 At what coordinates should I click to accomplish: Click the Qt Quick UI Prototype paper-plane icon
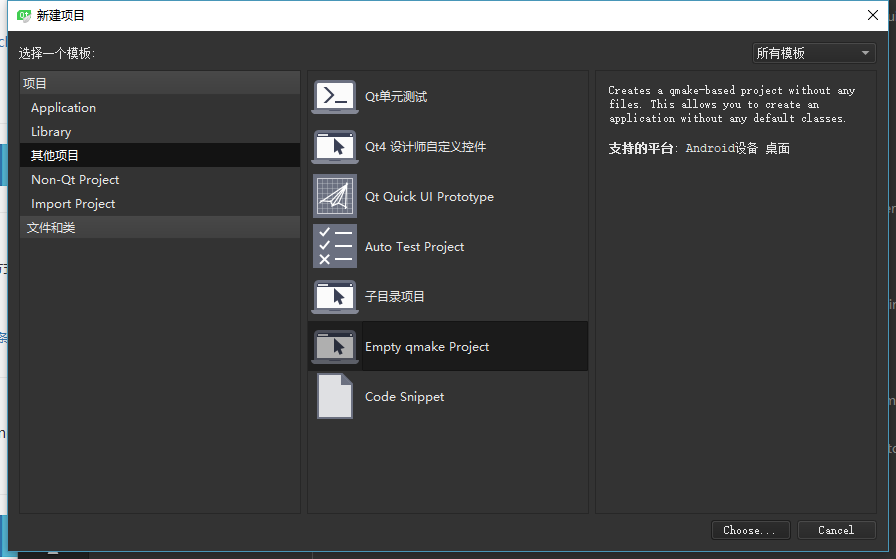tap(335, 196)
